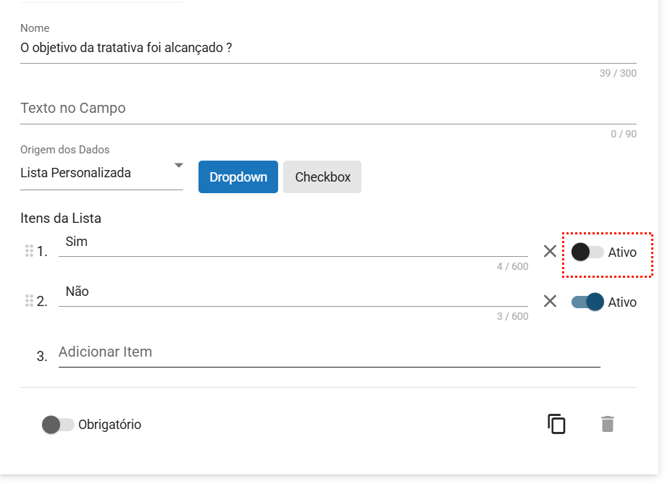Viewport: 670px width, 484px height.
Task: Open Origem dos Dados dropdown arrow
Action: 178,166
